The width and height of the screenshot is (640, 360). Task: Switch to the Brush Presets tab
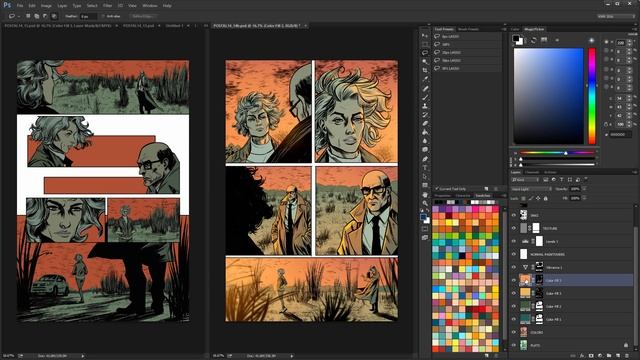tap(468, 29)
